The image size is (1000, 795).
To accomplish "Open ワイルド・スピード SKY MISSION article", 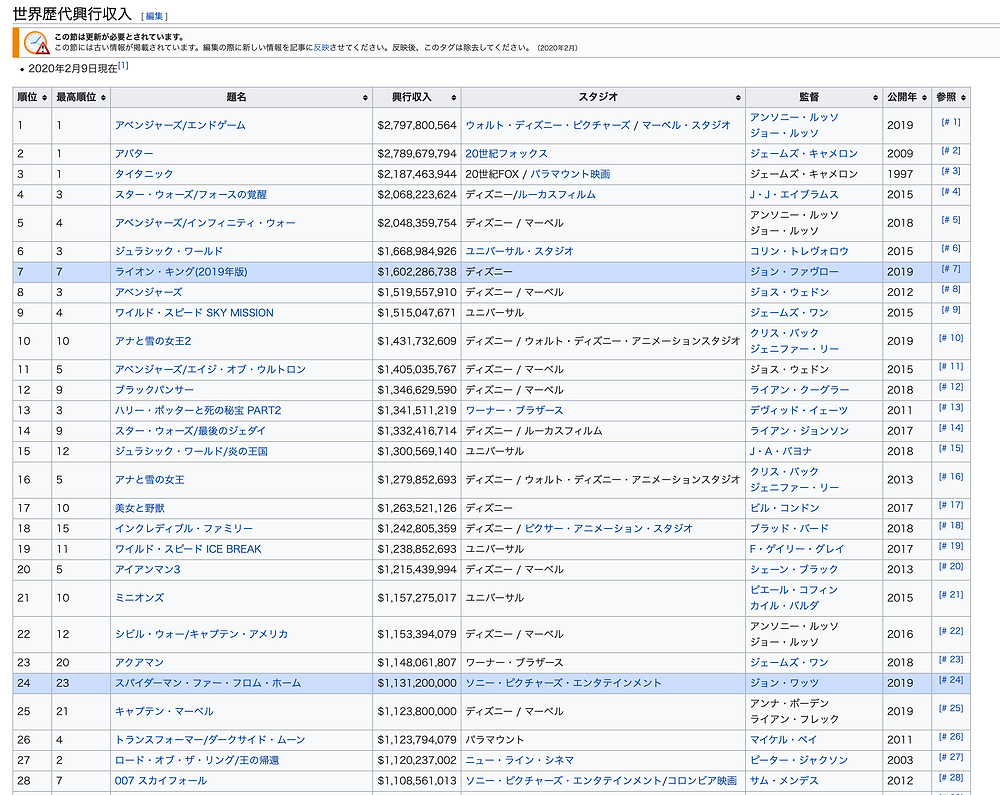I will 195,312.
